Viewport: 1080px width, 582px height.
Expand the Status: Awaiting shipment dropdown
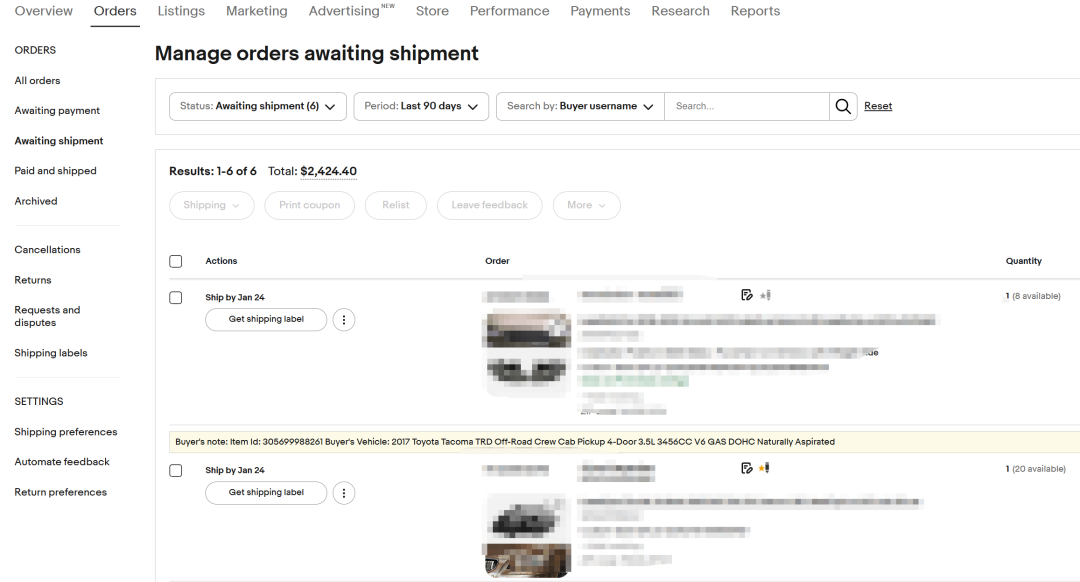coord(258,106)
